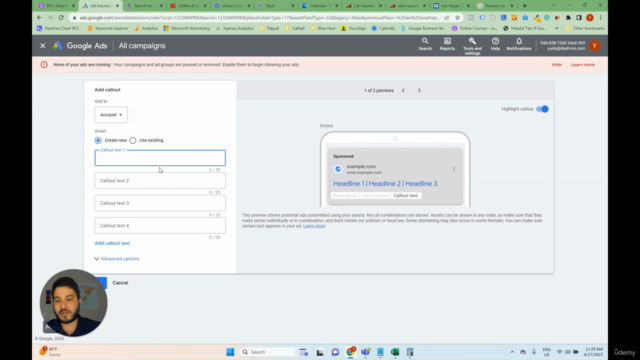Screen dimensions: 640x360
Task: Switch to the PPC Advertising tab
Action: coord(56,6)
